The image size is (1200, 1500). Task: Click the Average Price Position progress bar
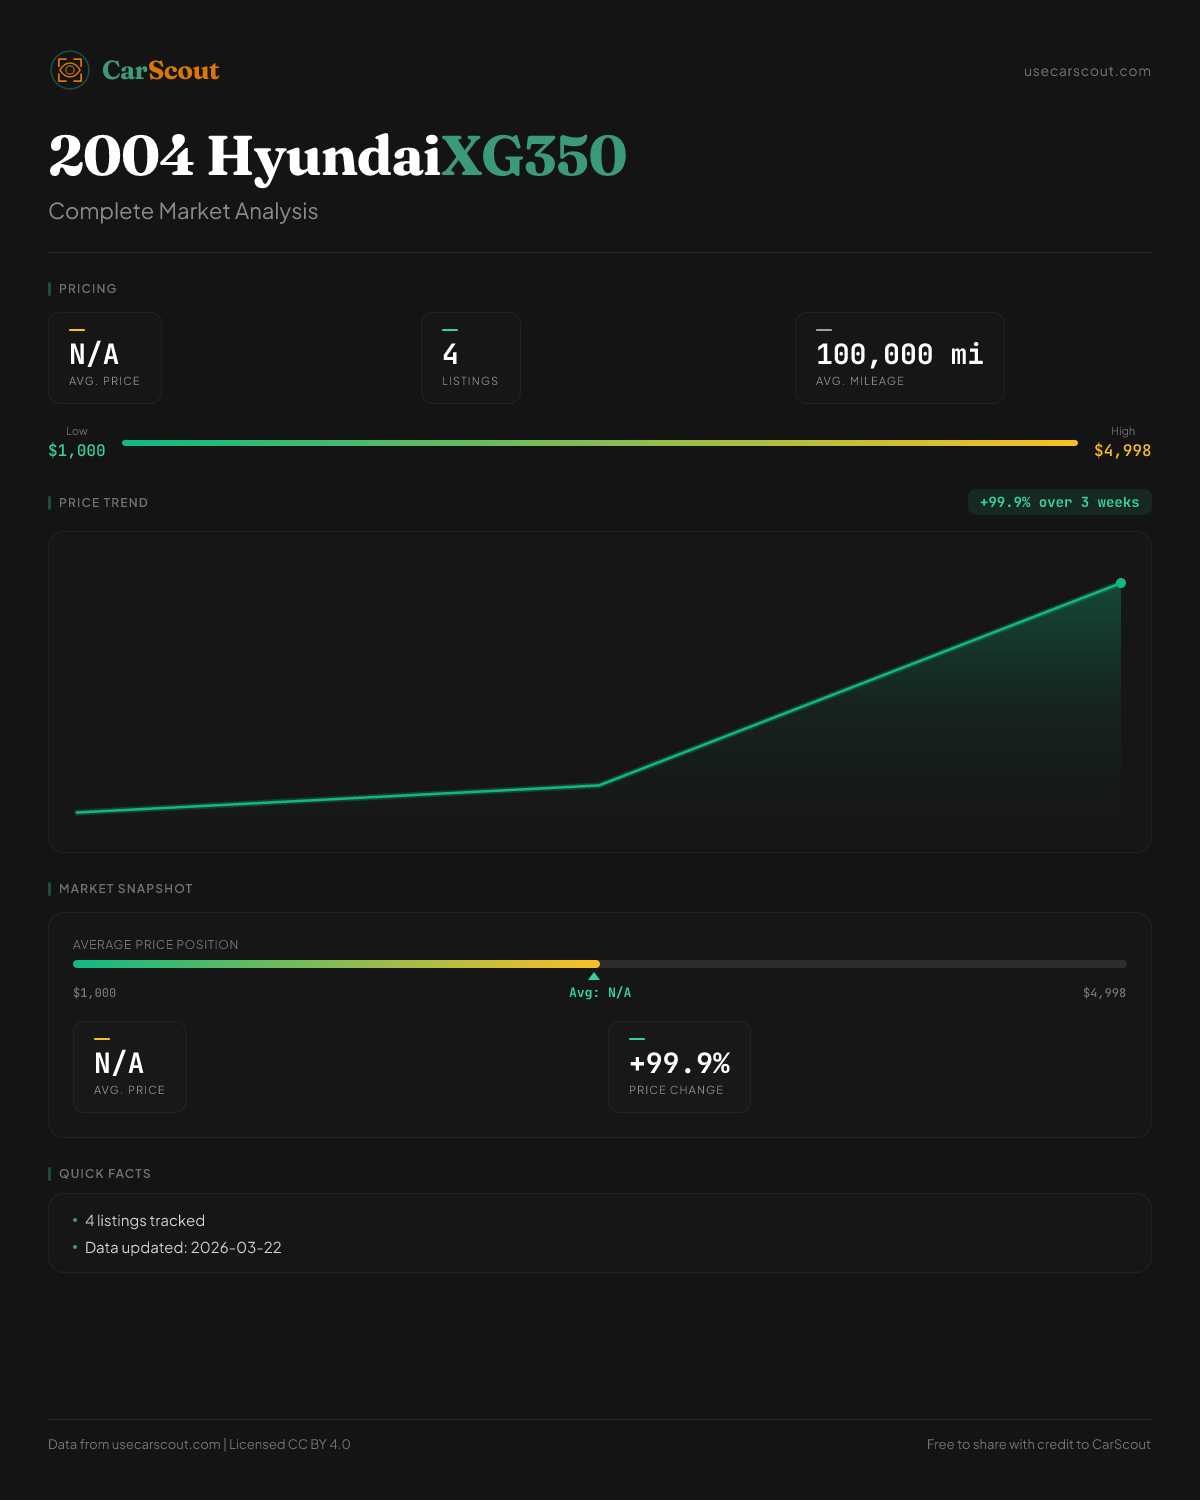(600, 964)
